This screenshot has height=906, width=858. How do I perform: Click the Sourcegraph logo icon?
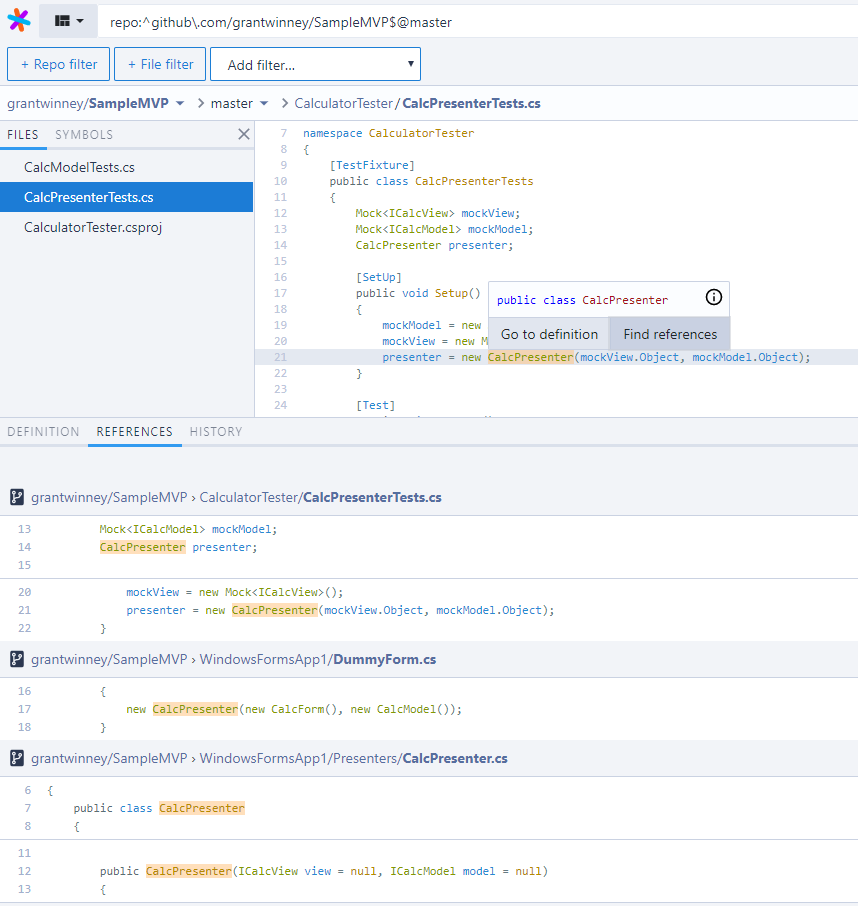pyautogui.click(x=19, y=20)
